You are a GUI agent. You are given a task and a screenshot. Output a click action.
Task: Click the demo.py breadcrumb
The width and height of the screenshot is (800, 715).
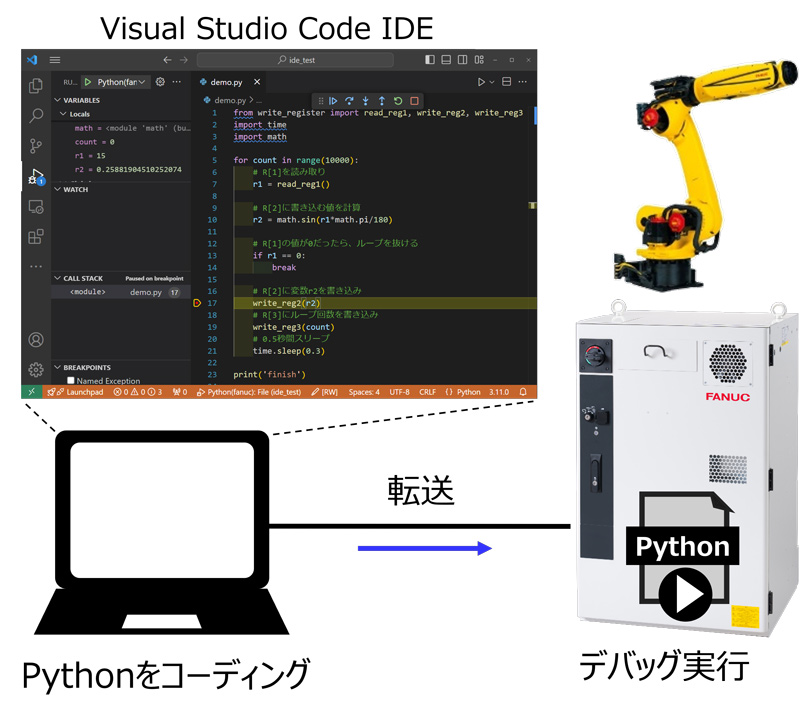[x=230, y=100]
